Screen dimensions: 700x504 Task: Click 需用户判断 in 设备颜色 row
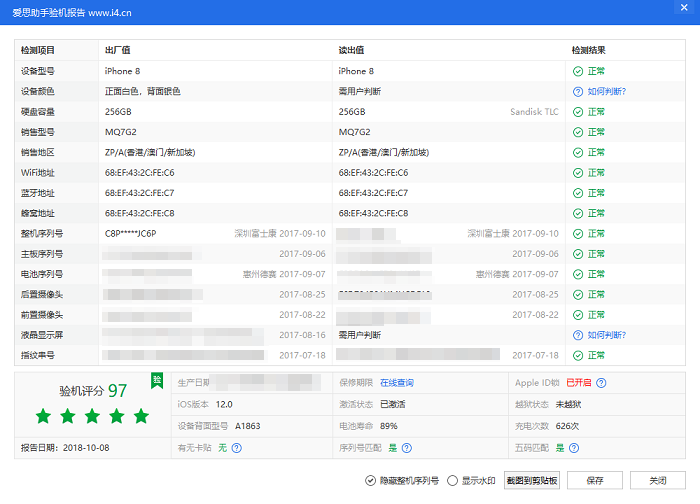(359, 92)
